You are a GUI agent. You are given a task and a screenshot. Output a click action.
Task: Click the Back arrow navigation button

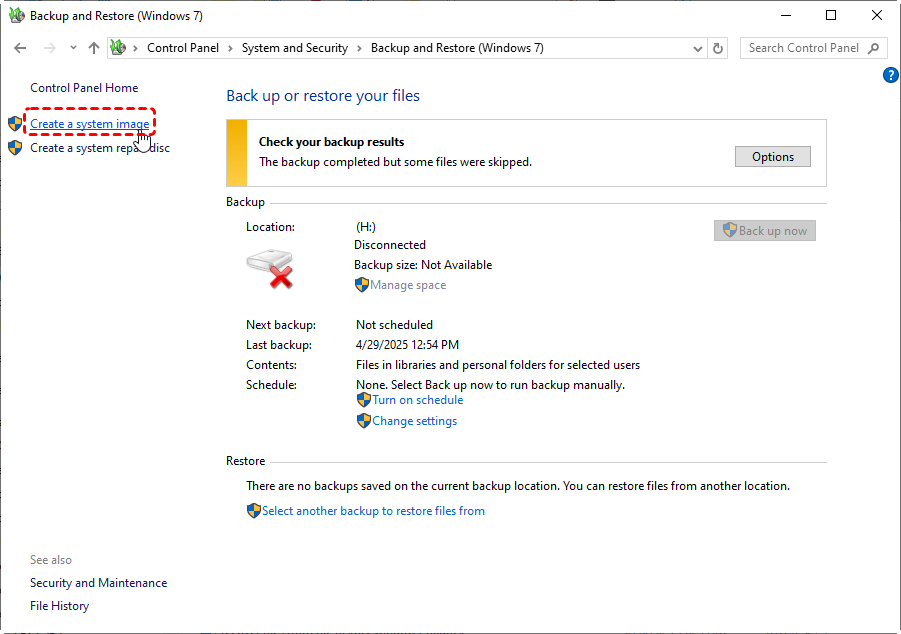coord(20,48)
